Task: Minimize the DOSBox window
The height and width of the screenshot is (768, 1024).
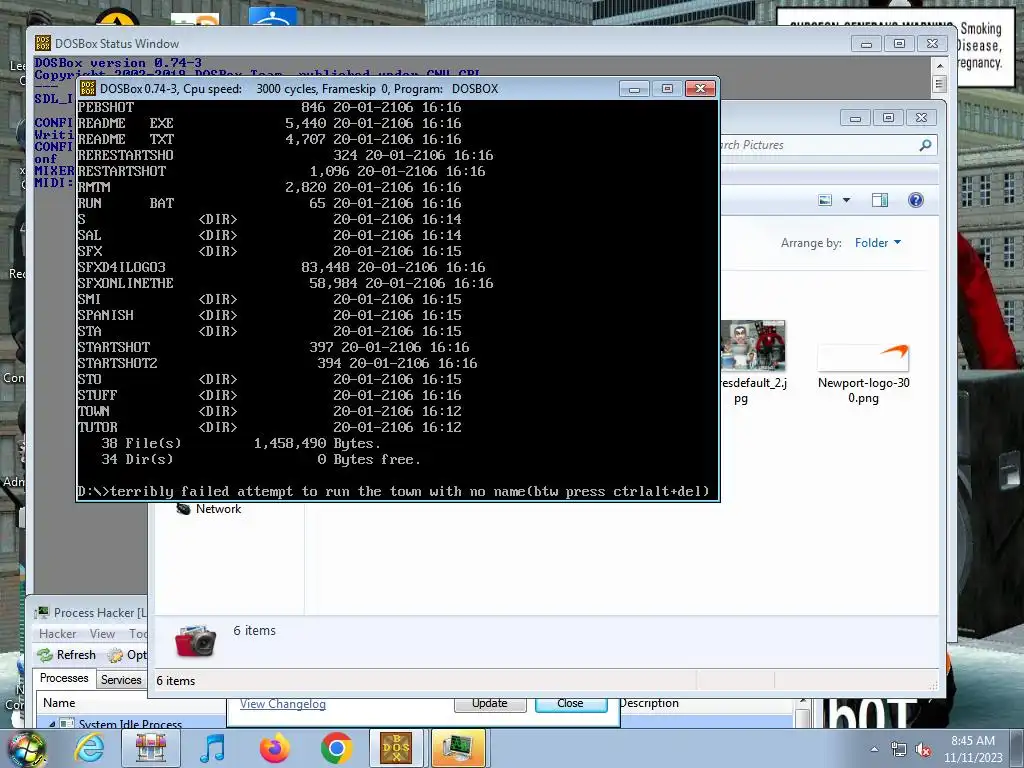Action: point(634,89)
